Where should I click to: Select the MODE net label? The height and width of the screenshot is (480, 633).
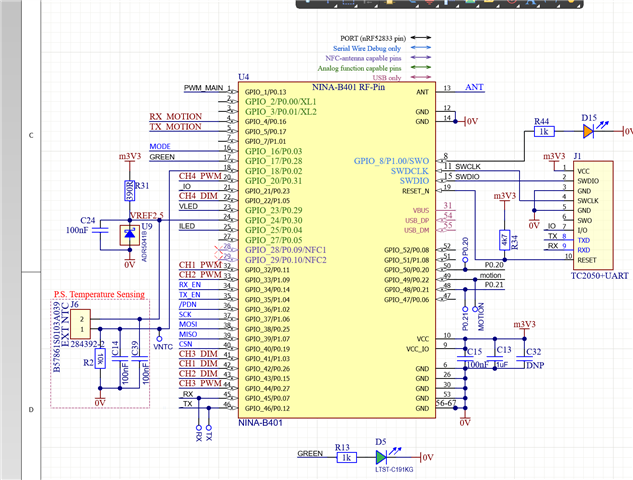coord(160,147)
